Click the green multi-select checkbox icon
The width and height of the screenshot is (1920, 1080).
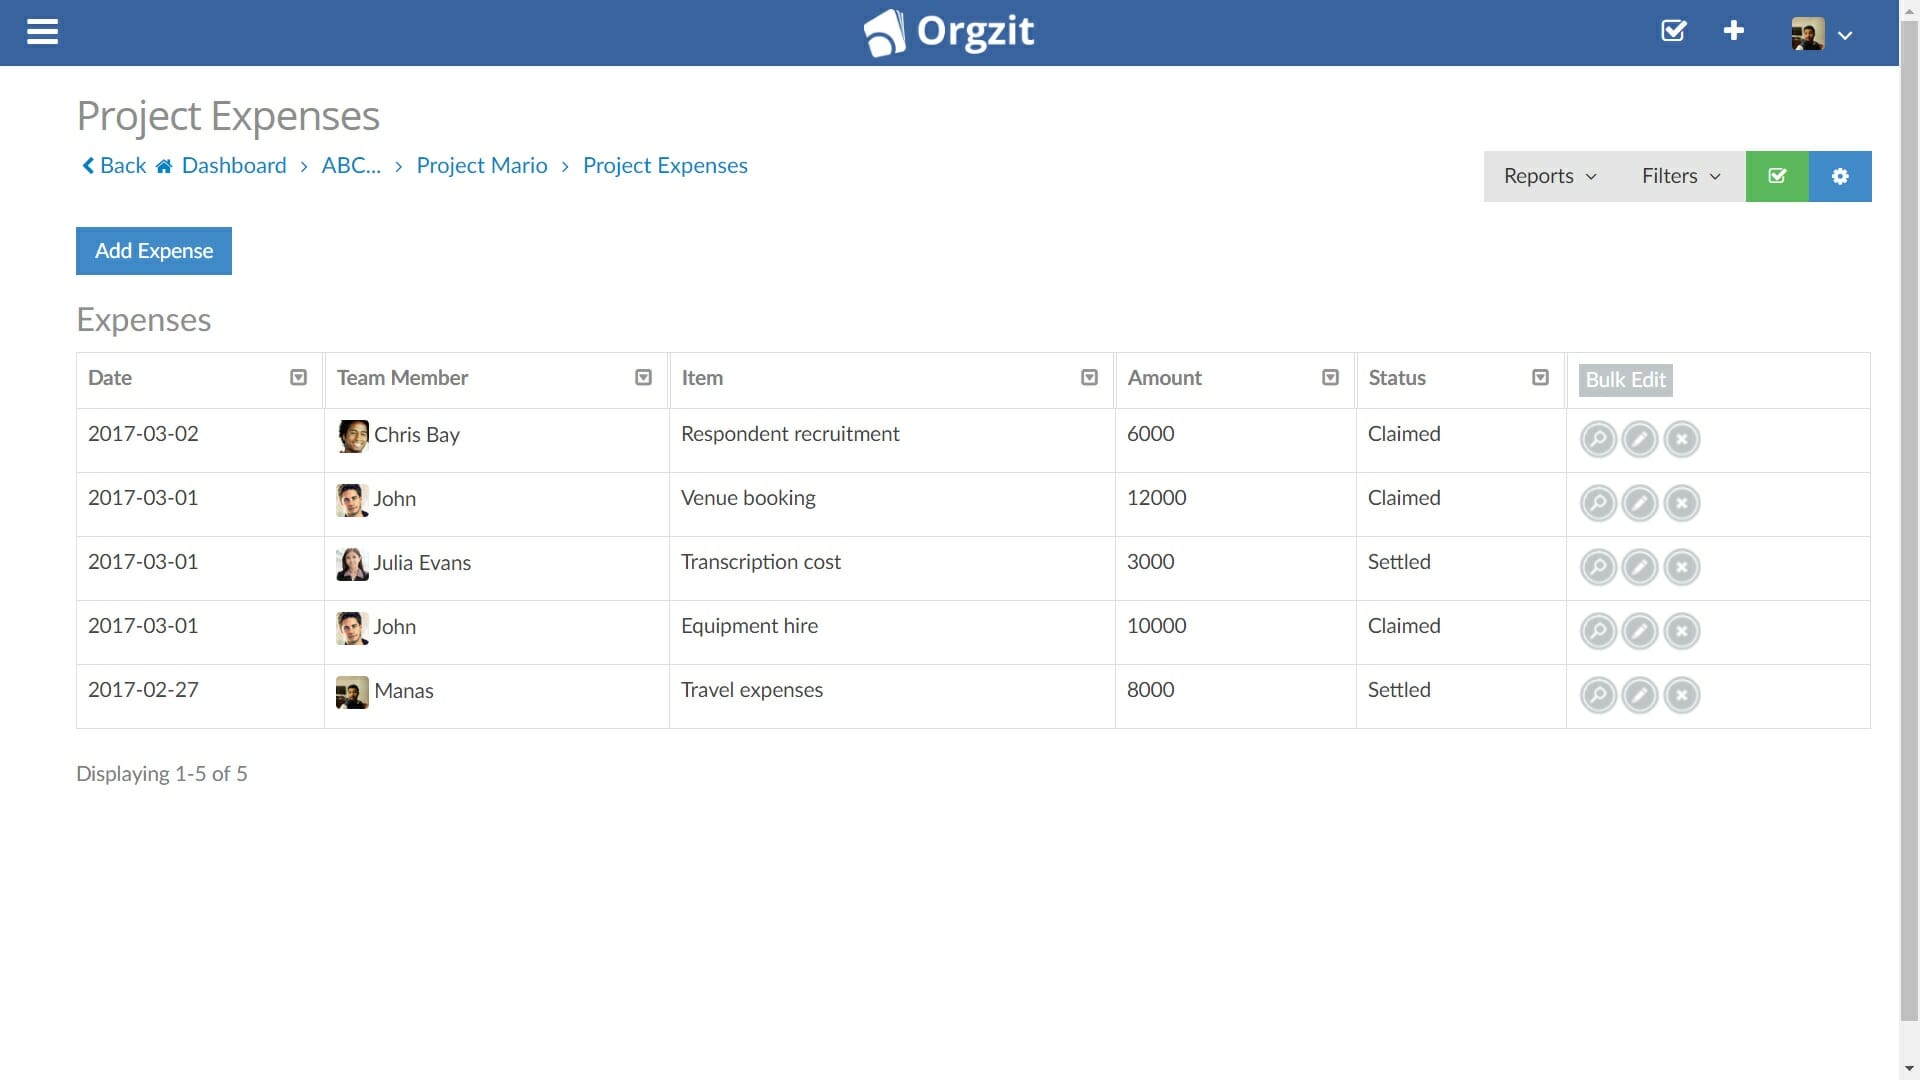tap(1777, 176)
